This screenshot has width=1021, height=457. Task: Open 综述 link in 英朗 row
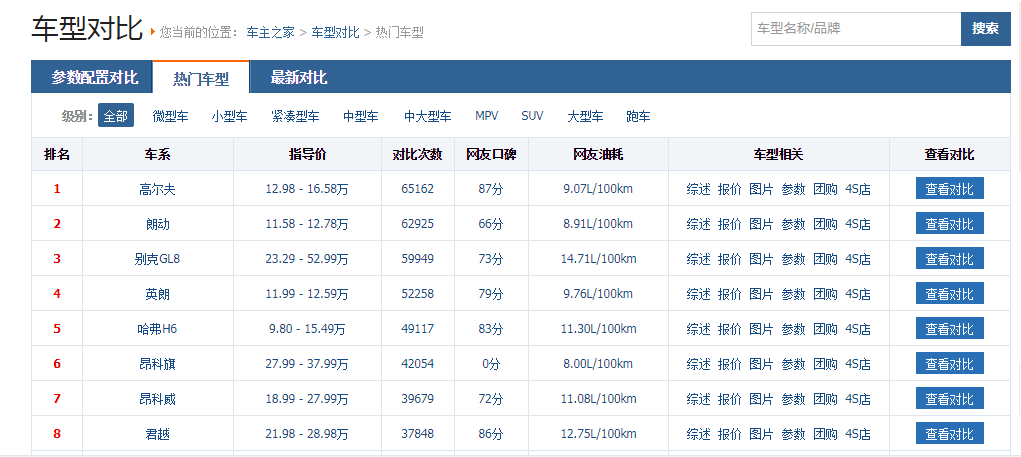click(x=698, y=294)
